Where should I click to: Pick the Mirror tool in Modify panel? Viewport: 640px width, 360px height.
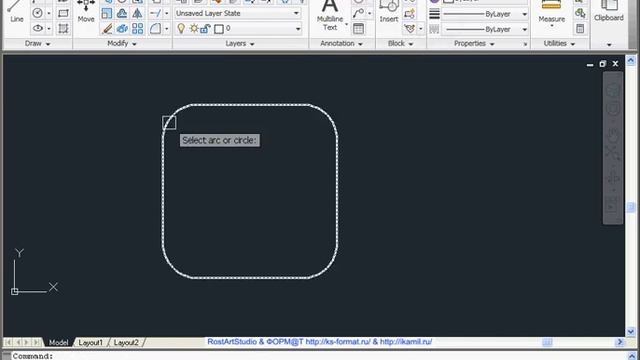[138, 13]
